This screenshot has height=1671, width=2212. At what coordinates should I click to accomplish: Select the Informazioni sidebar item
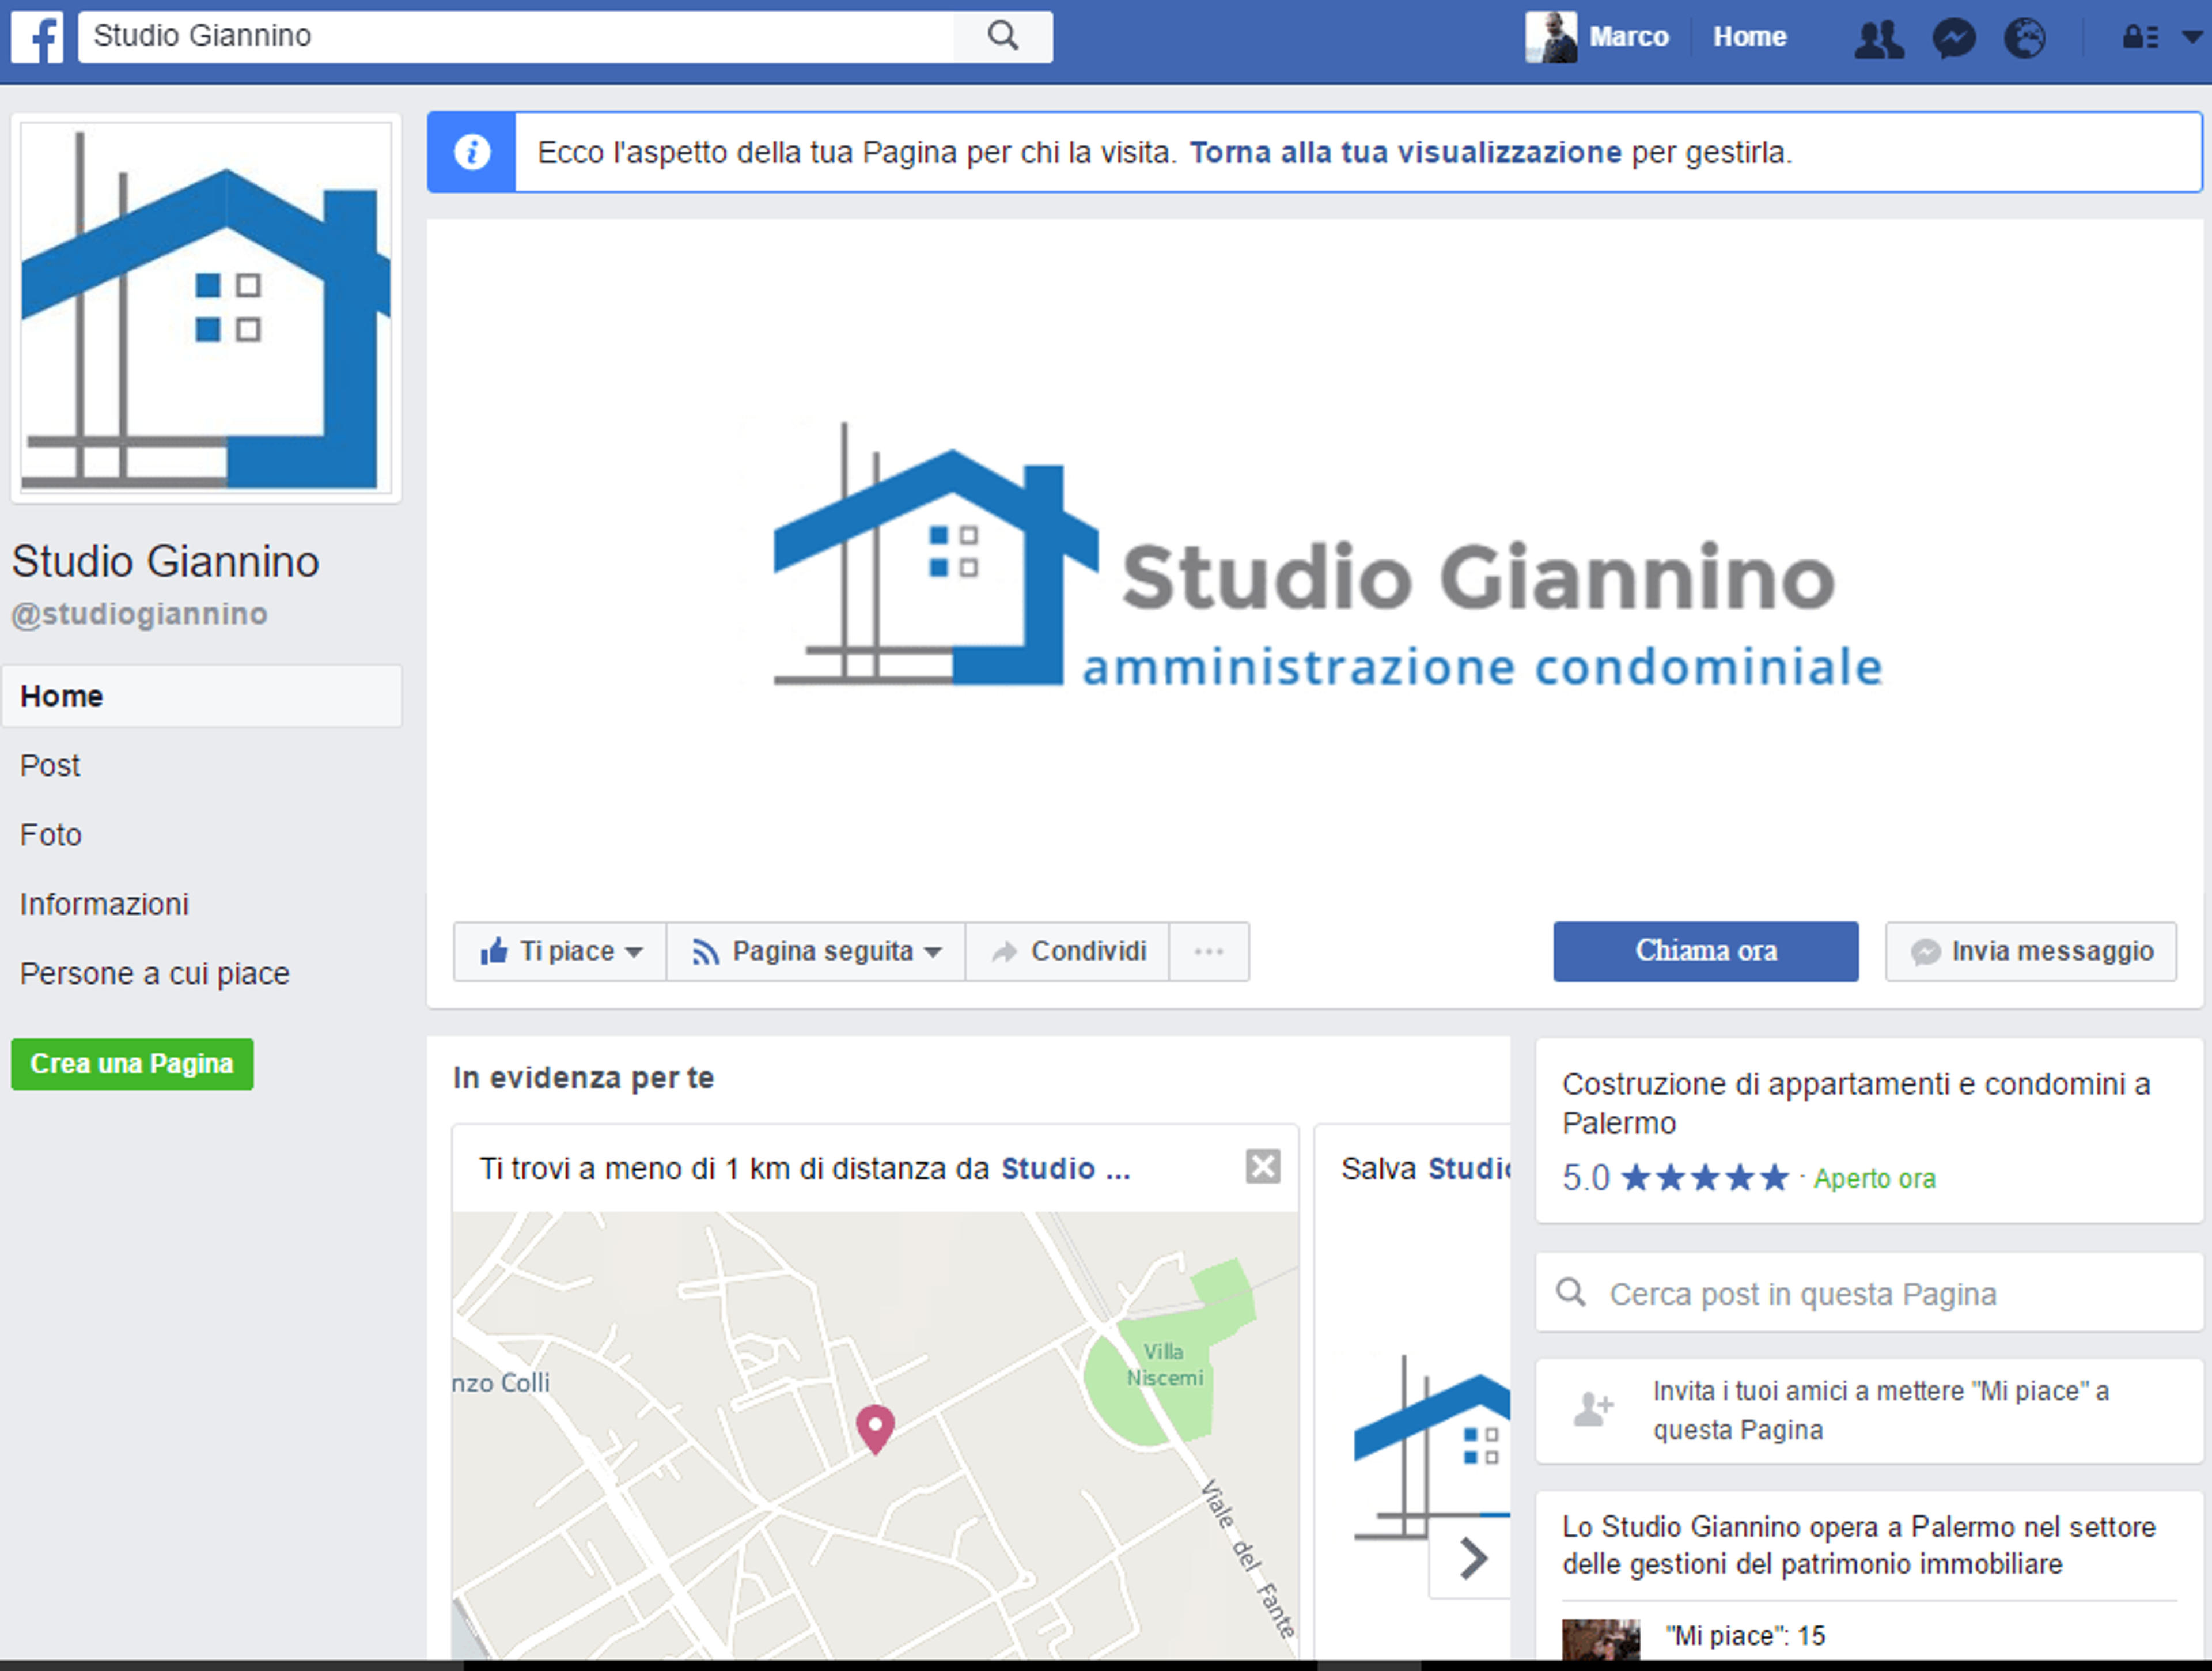click(104, 904)
